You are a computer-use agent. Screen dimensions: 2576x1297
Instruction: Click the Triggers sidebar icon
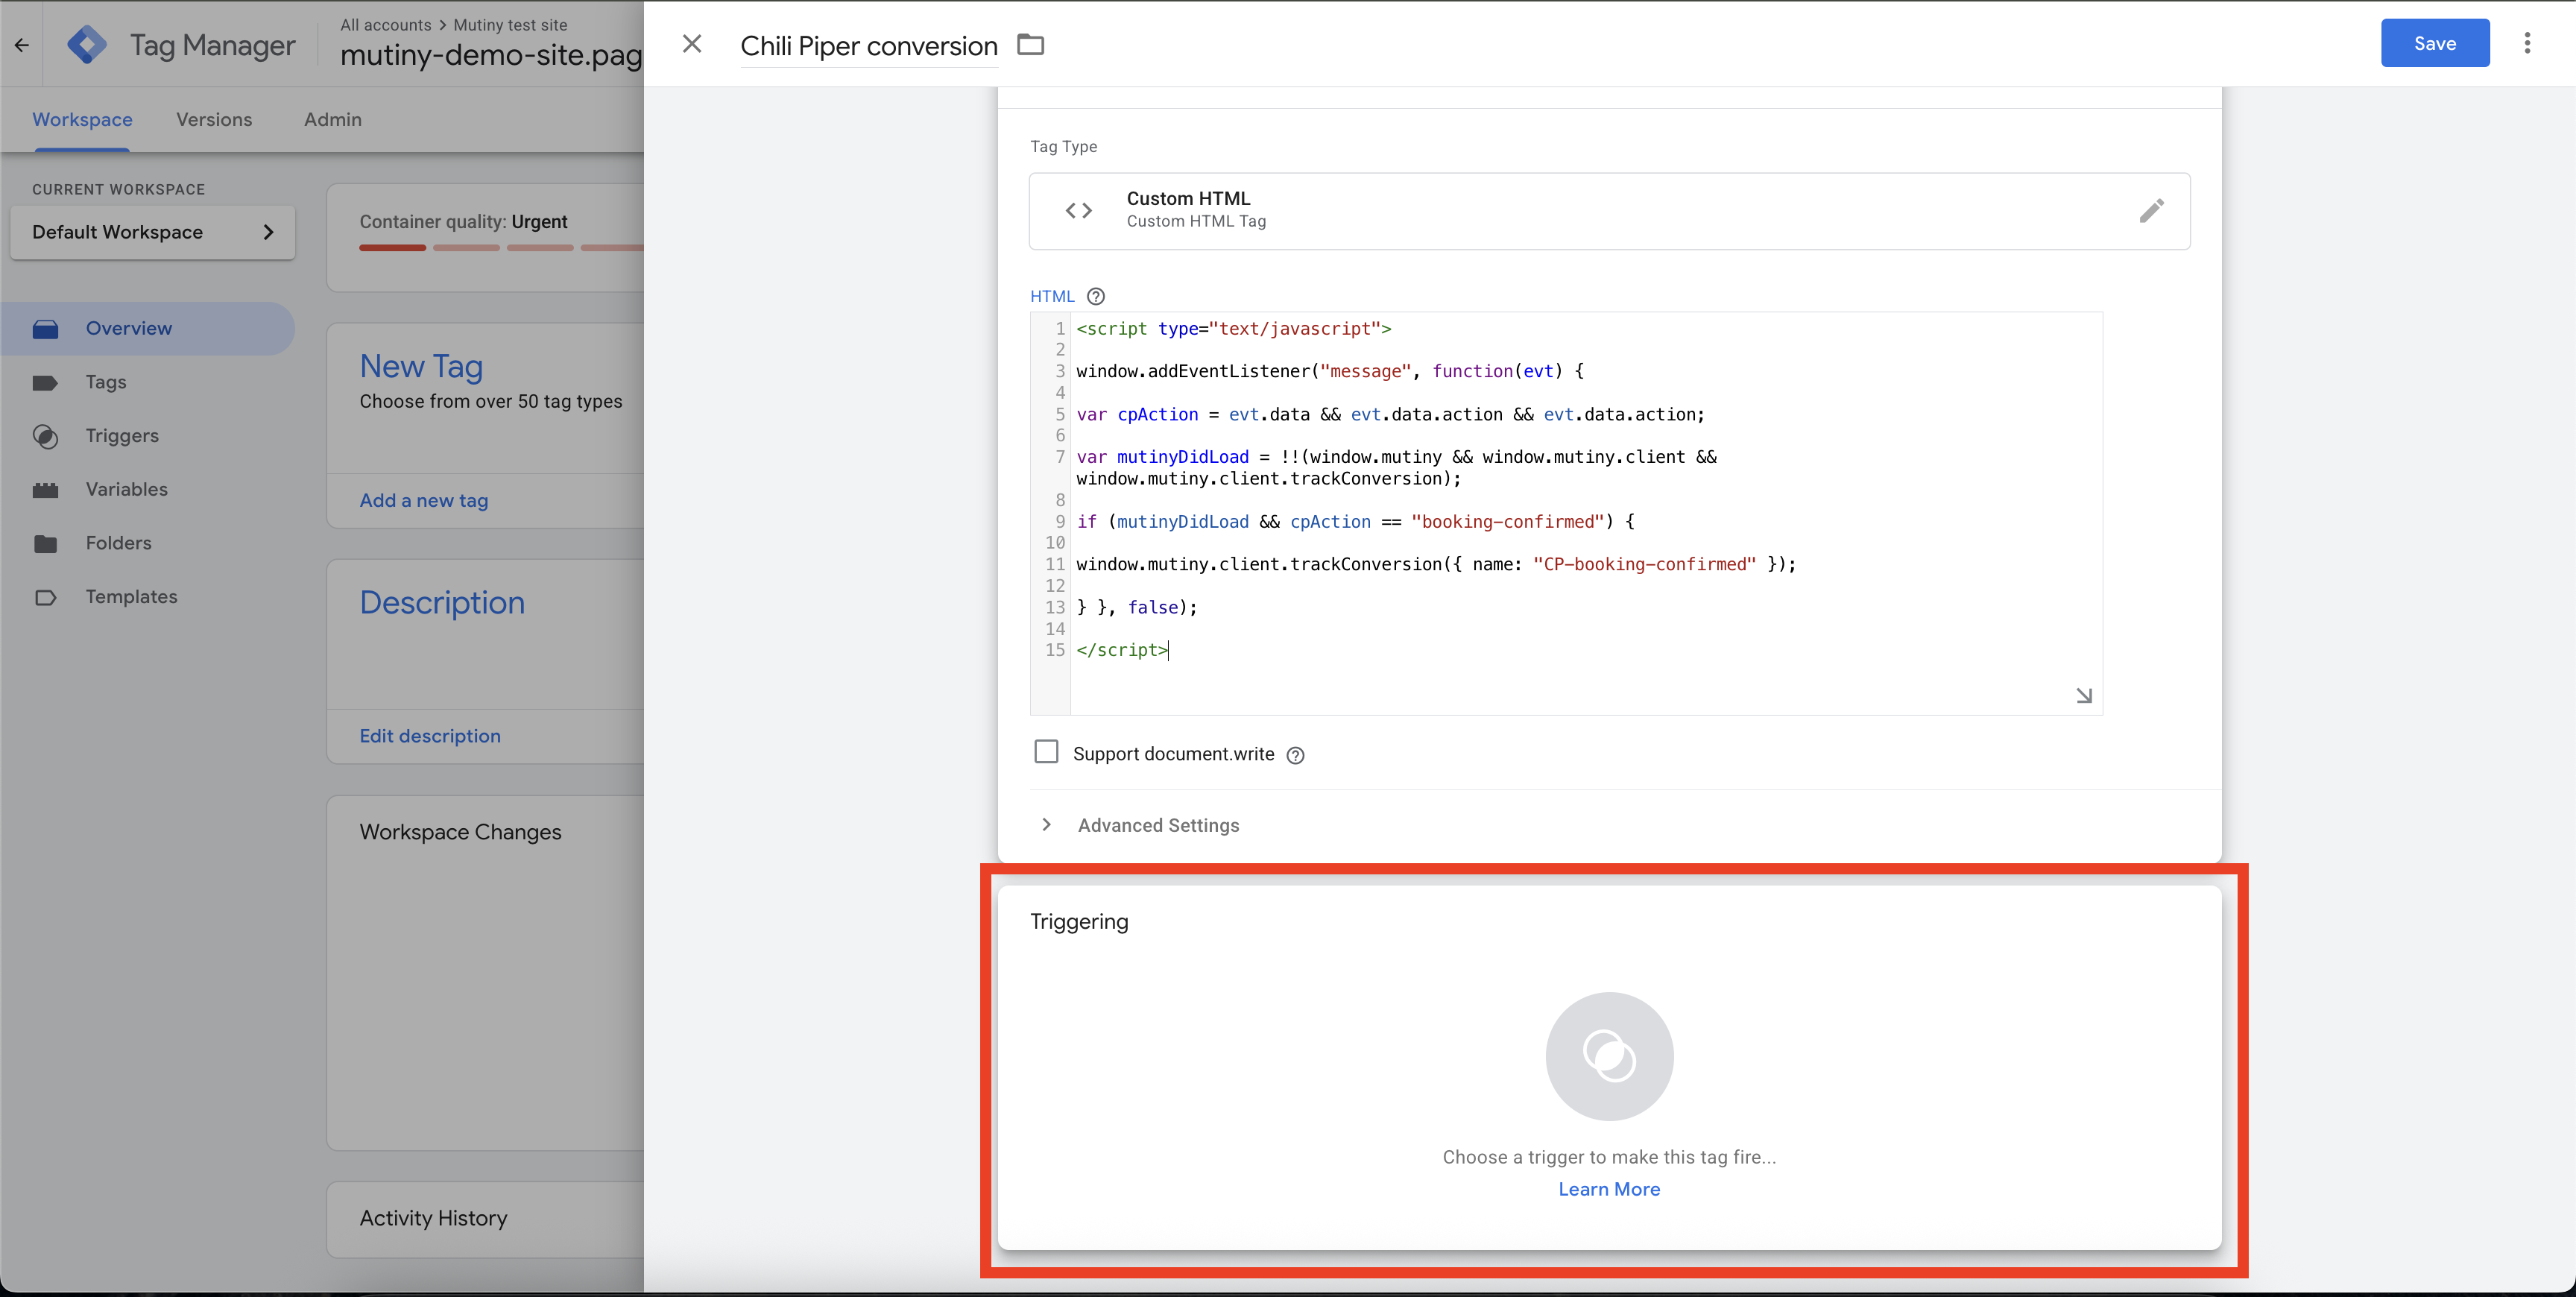point(45,436)
